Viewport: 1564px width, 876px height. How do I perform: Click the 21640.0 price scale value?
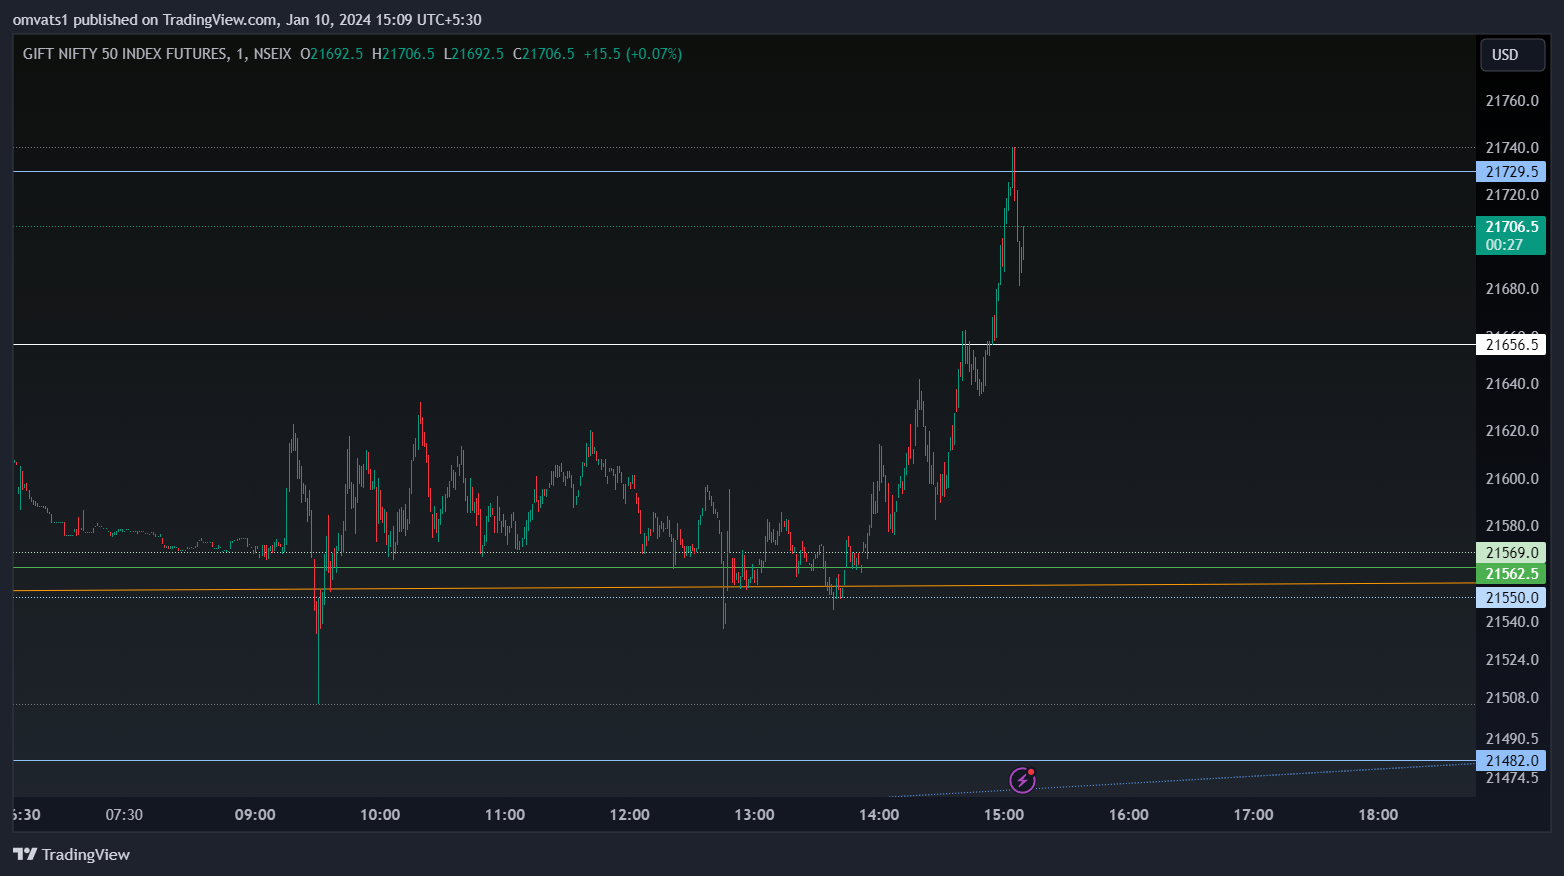click(x=1512, y=384)
